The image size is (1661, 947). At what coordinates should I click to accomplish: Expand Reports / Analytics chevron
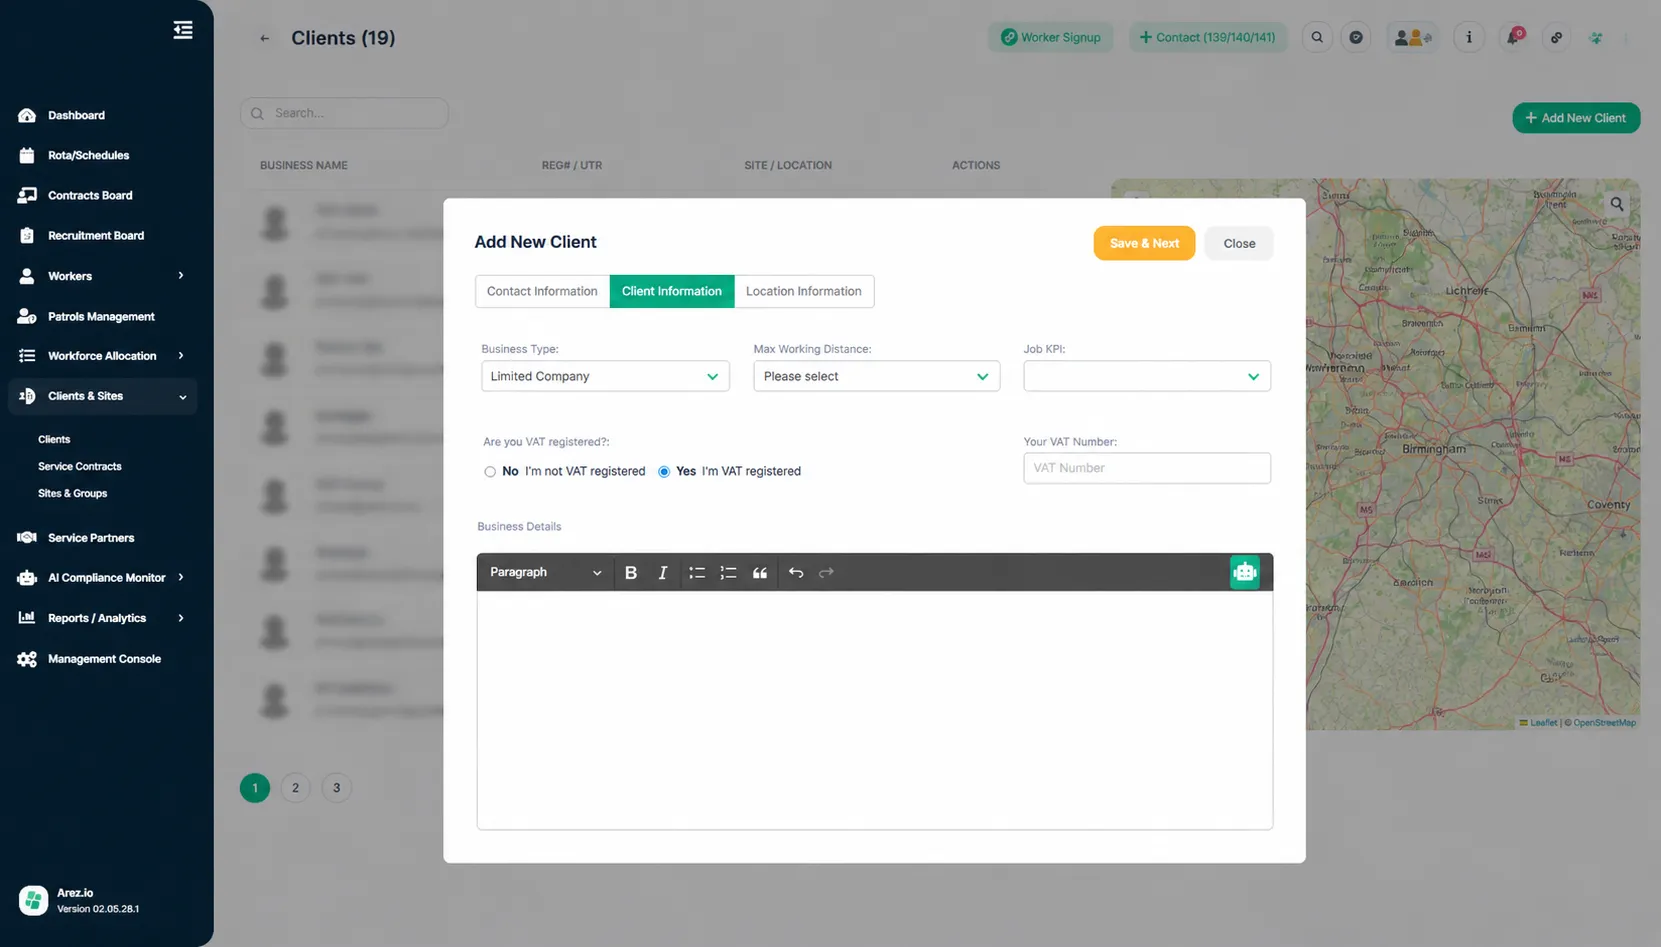(181, 618)
